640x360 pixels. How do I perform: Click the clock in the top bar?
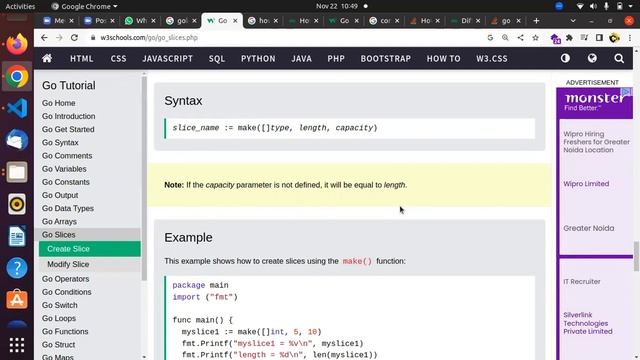pyautogui.click(x=337, y=6)
